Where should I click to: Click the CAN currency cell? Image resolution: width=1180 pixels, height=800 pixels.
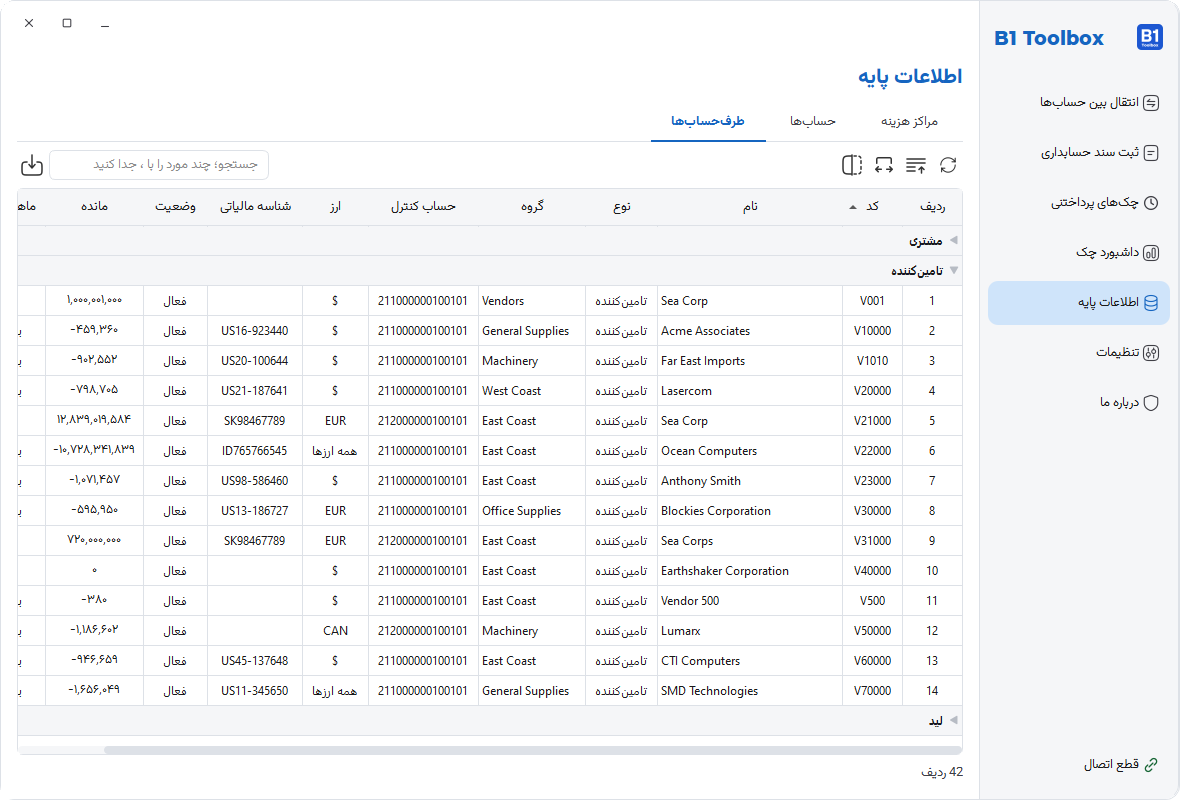[x=336, y=631]
